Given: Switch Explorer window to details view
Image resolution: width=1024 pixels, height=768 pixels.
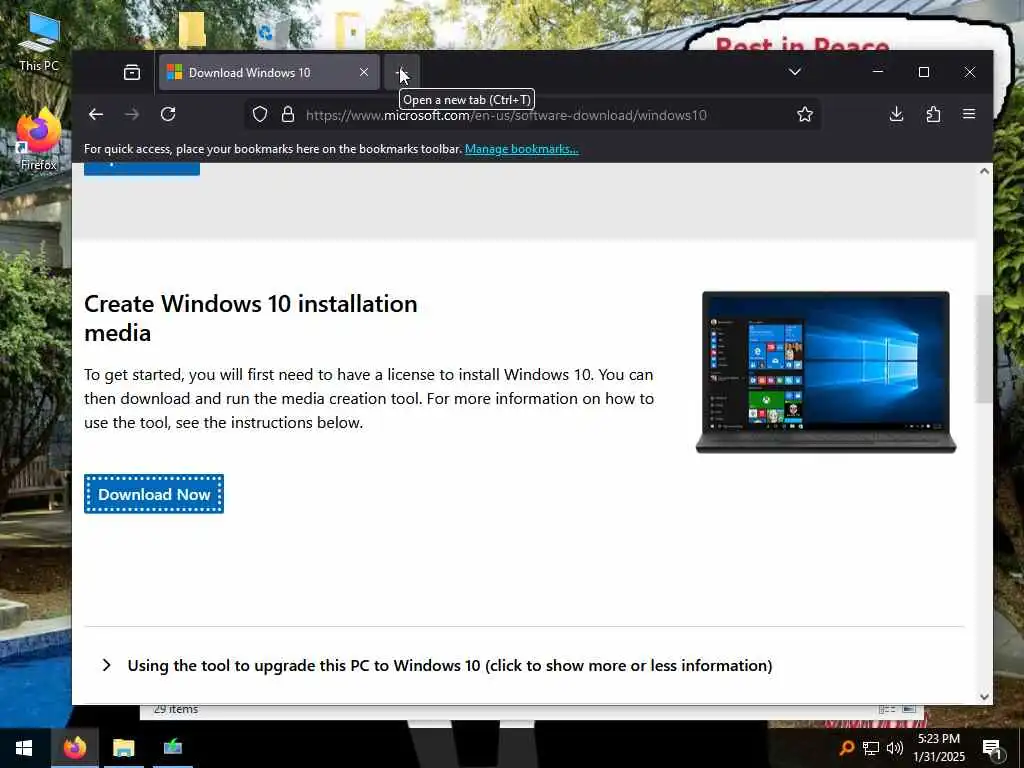Looking at the screenshot, I should pyautogui.click(x=887, y=709).
